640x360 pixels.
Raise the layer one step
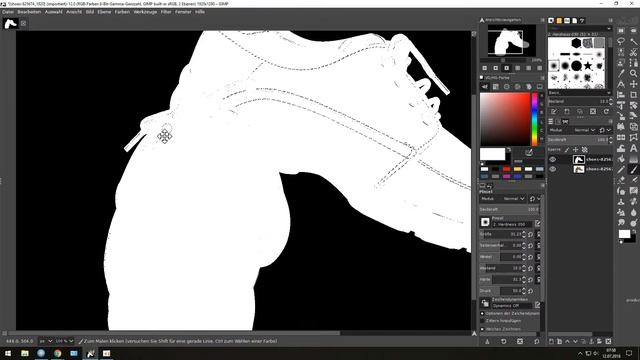tap(567, 341)
